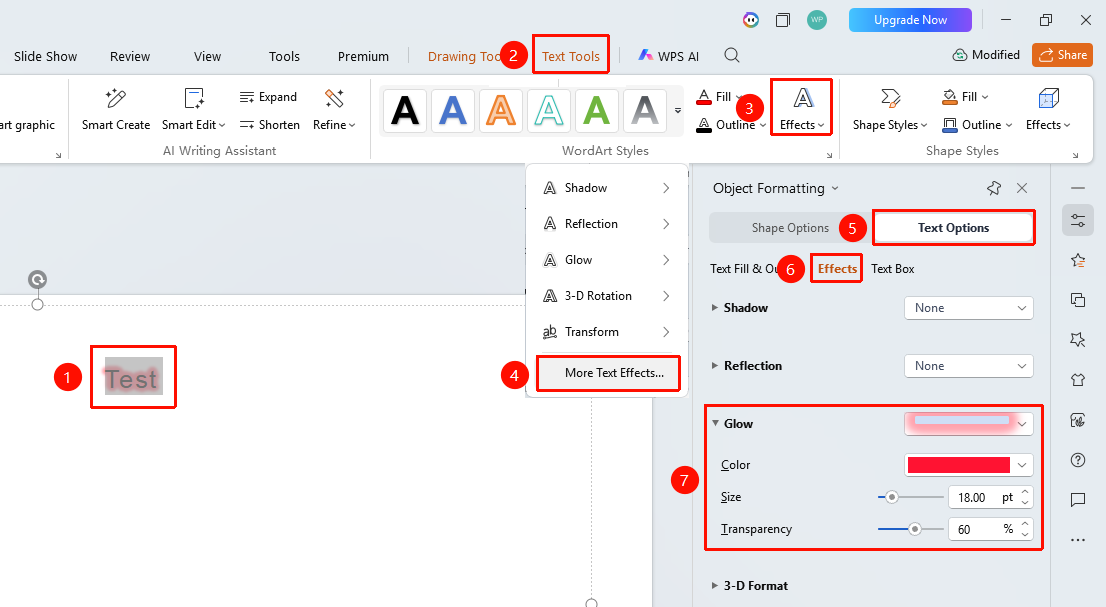Open the Reflection preset dropdown

(968, 366)
